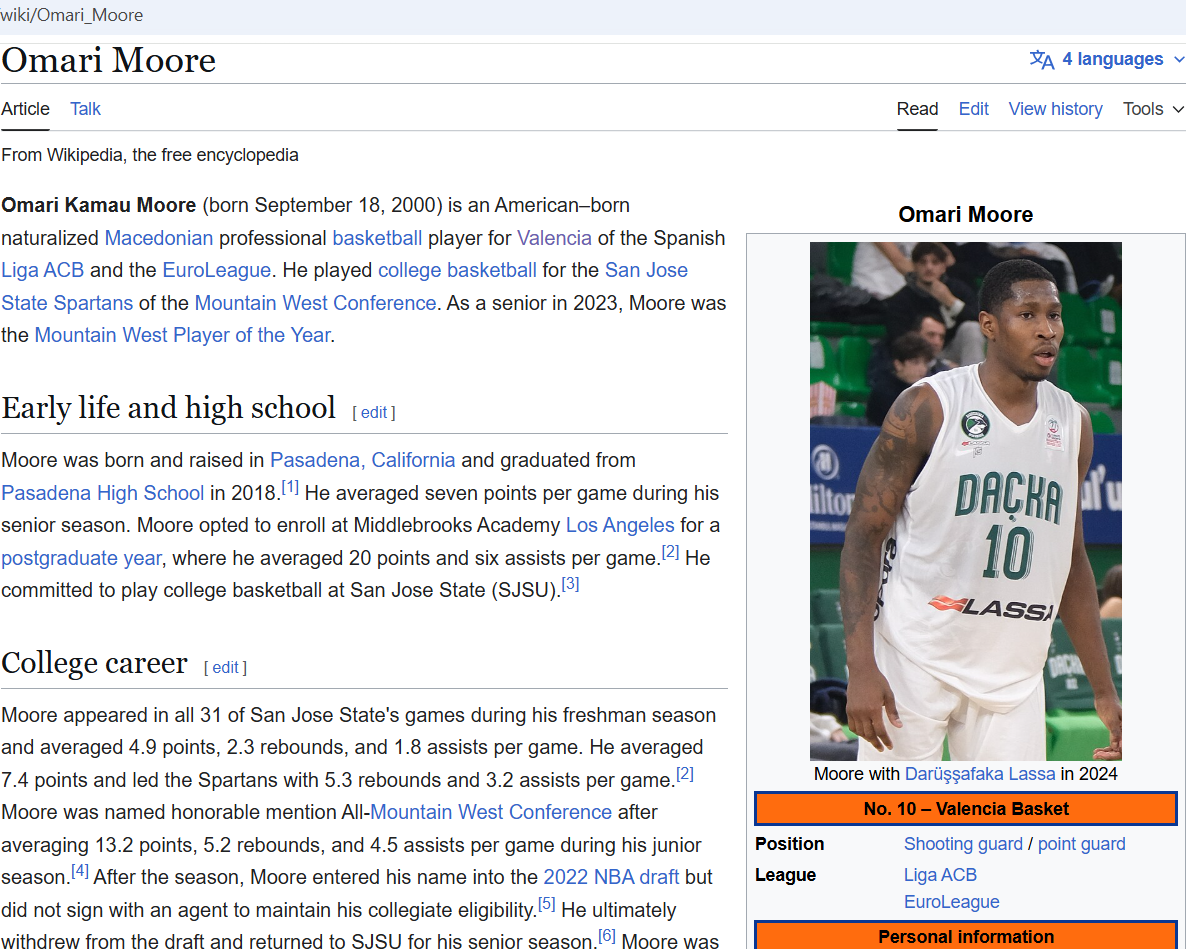Click the URL text in address bar
The width and height of the screenshot is (1186, 949).
point(72,15)
